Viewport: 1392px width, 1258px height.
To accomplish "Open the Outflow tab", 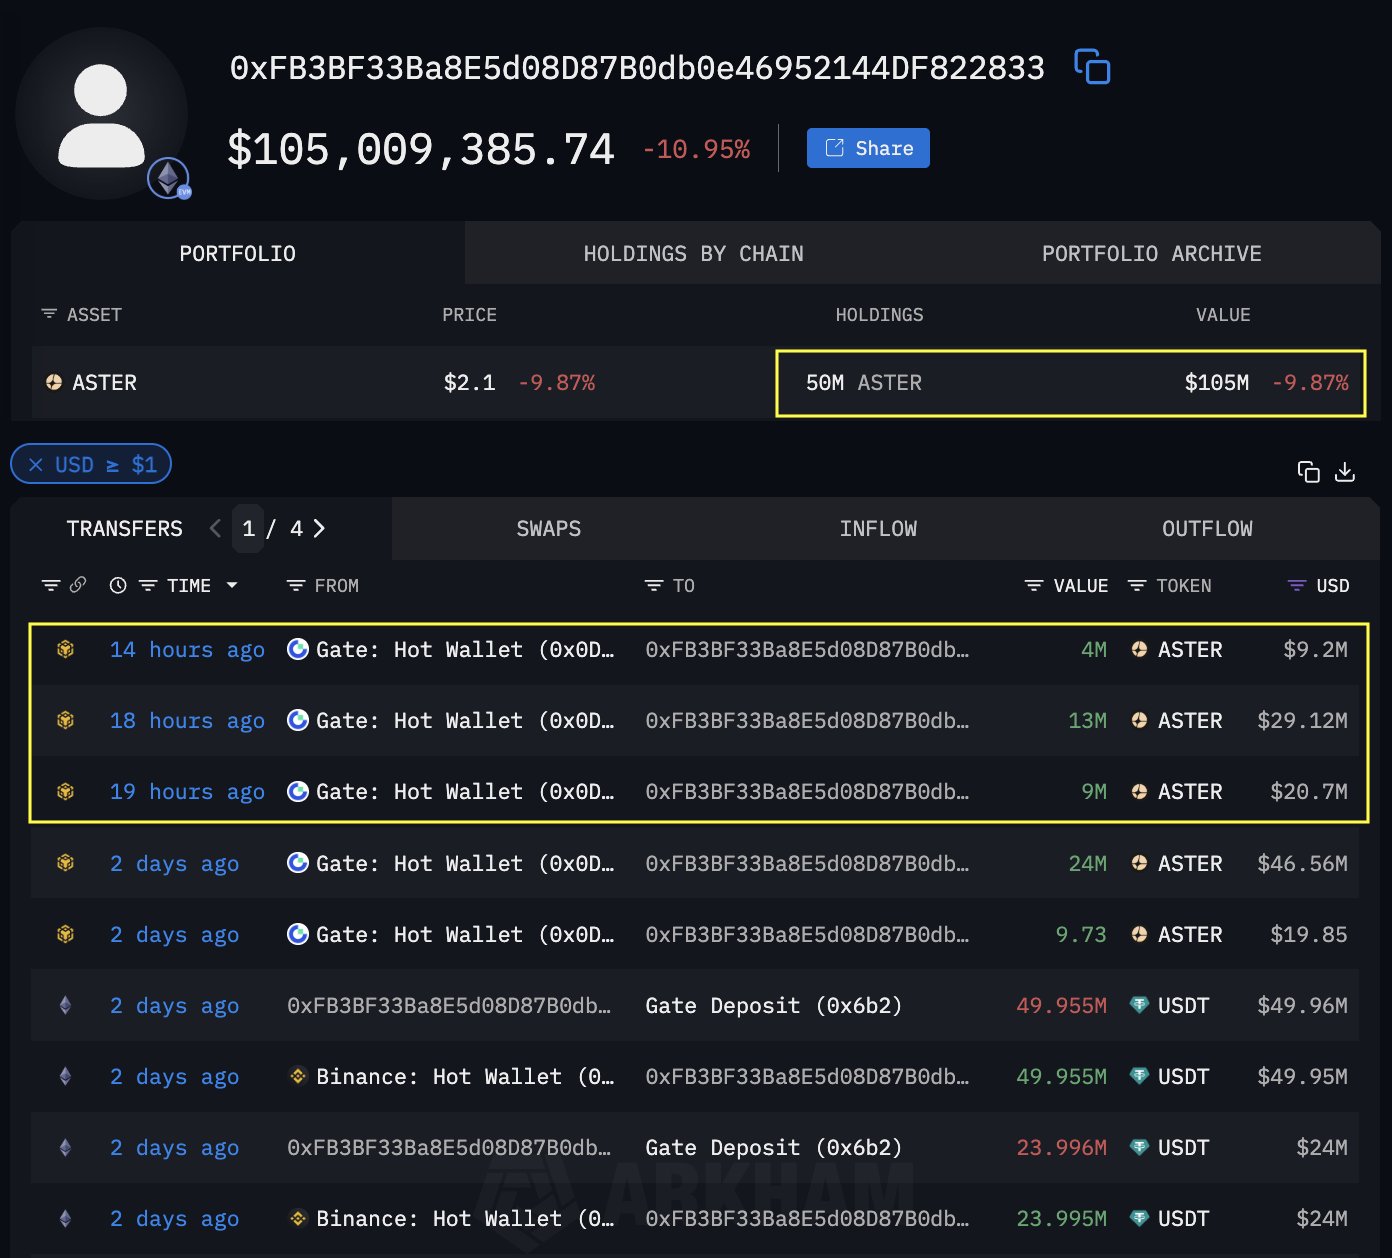I will 1206,529.
